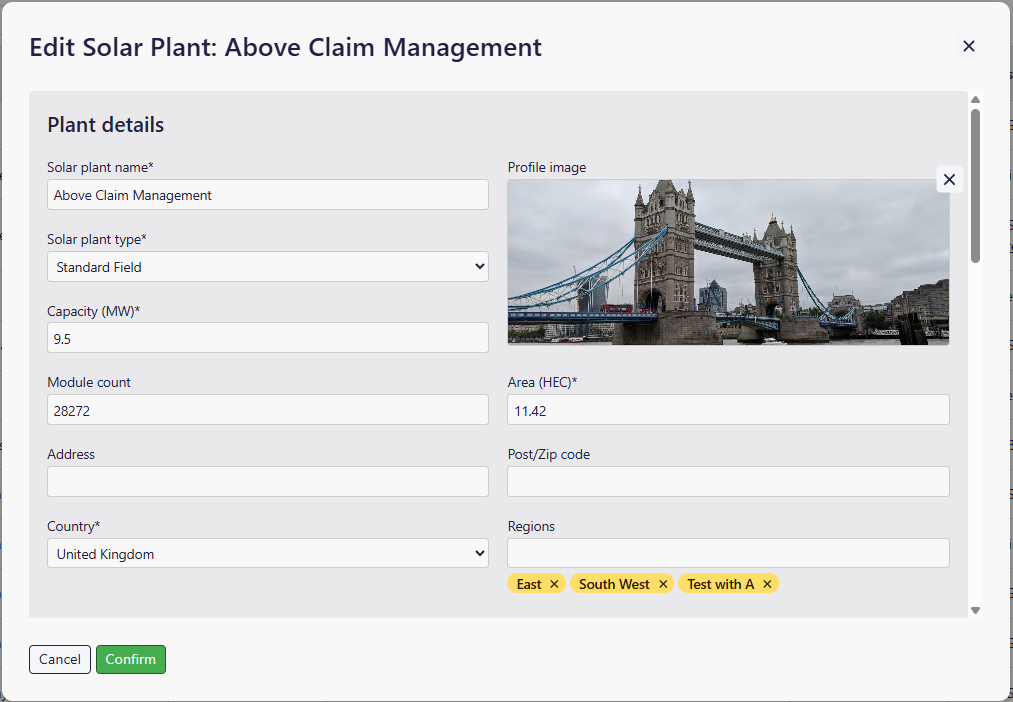
Task: Open the Solar plant type dropdown
Action: (x=268, y=267)
